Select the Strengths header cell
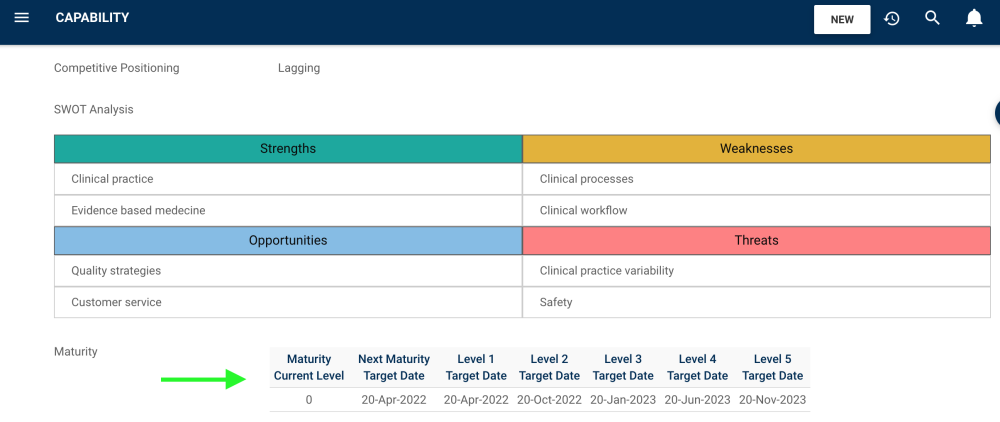Screen dimensions: 1000x422 pos(288,149)
